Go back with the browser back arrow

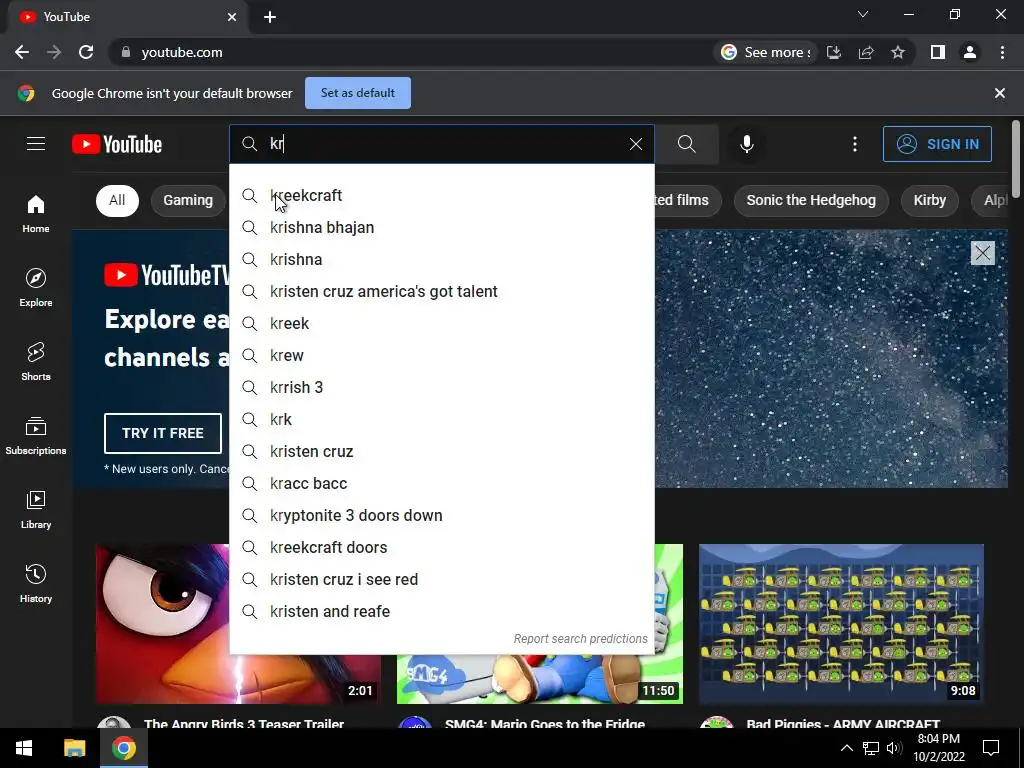point(22,52)
